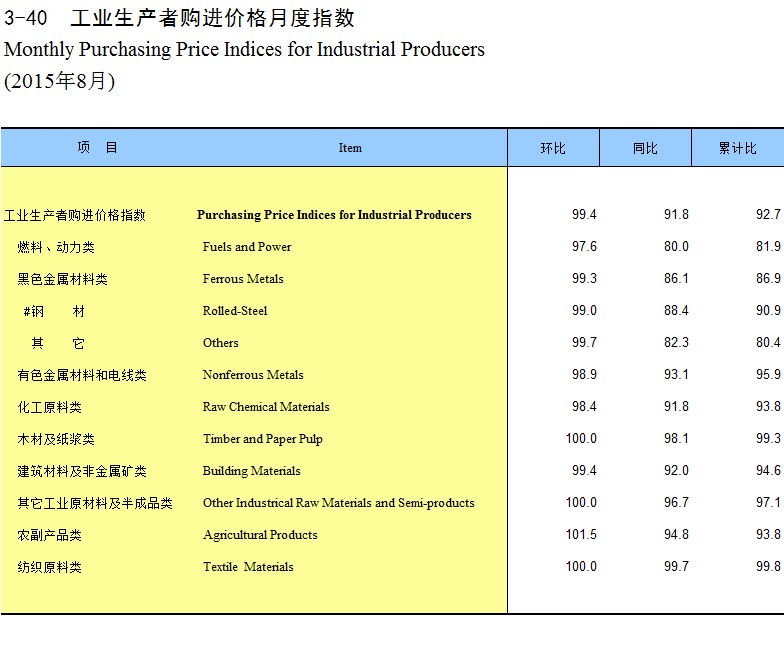
Task: Select the '建筑材料及非金属矿类' row label
Action: [x=82, y=471]
